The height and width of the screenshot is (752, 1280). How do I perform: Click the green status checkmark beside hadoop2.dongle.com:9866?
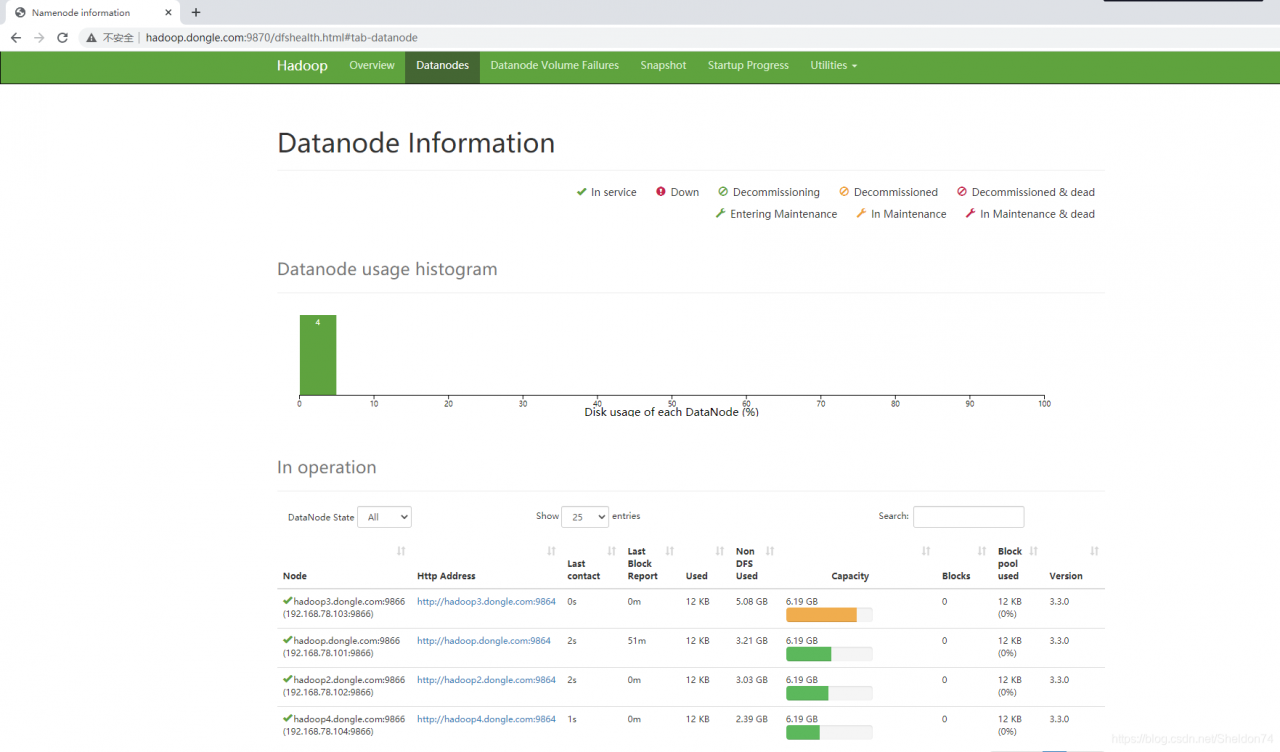(288, 679)
